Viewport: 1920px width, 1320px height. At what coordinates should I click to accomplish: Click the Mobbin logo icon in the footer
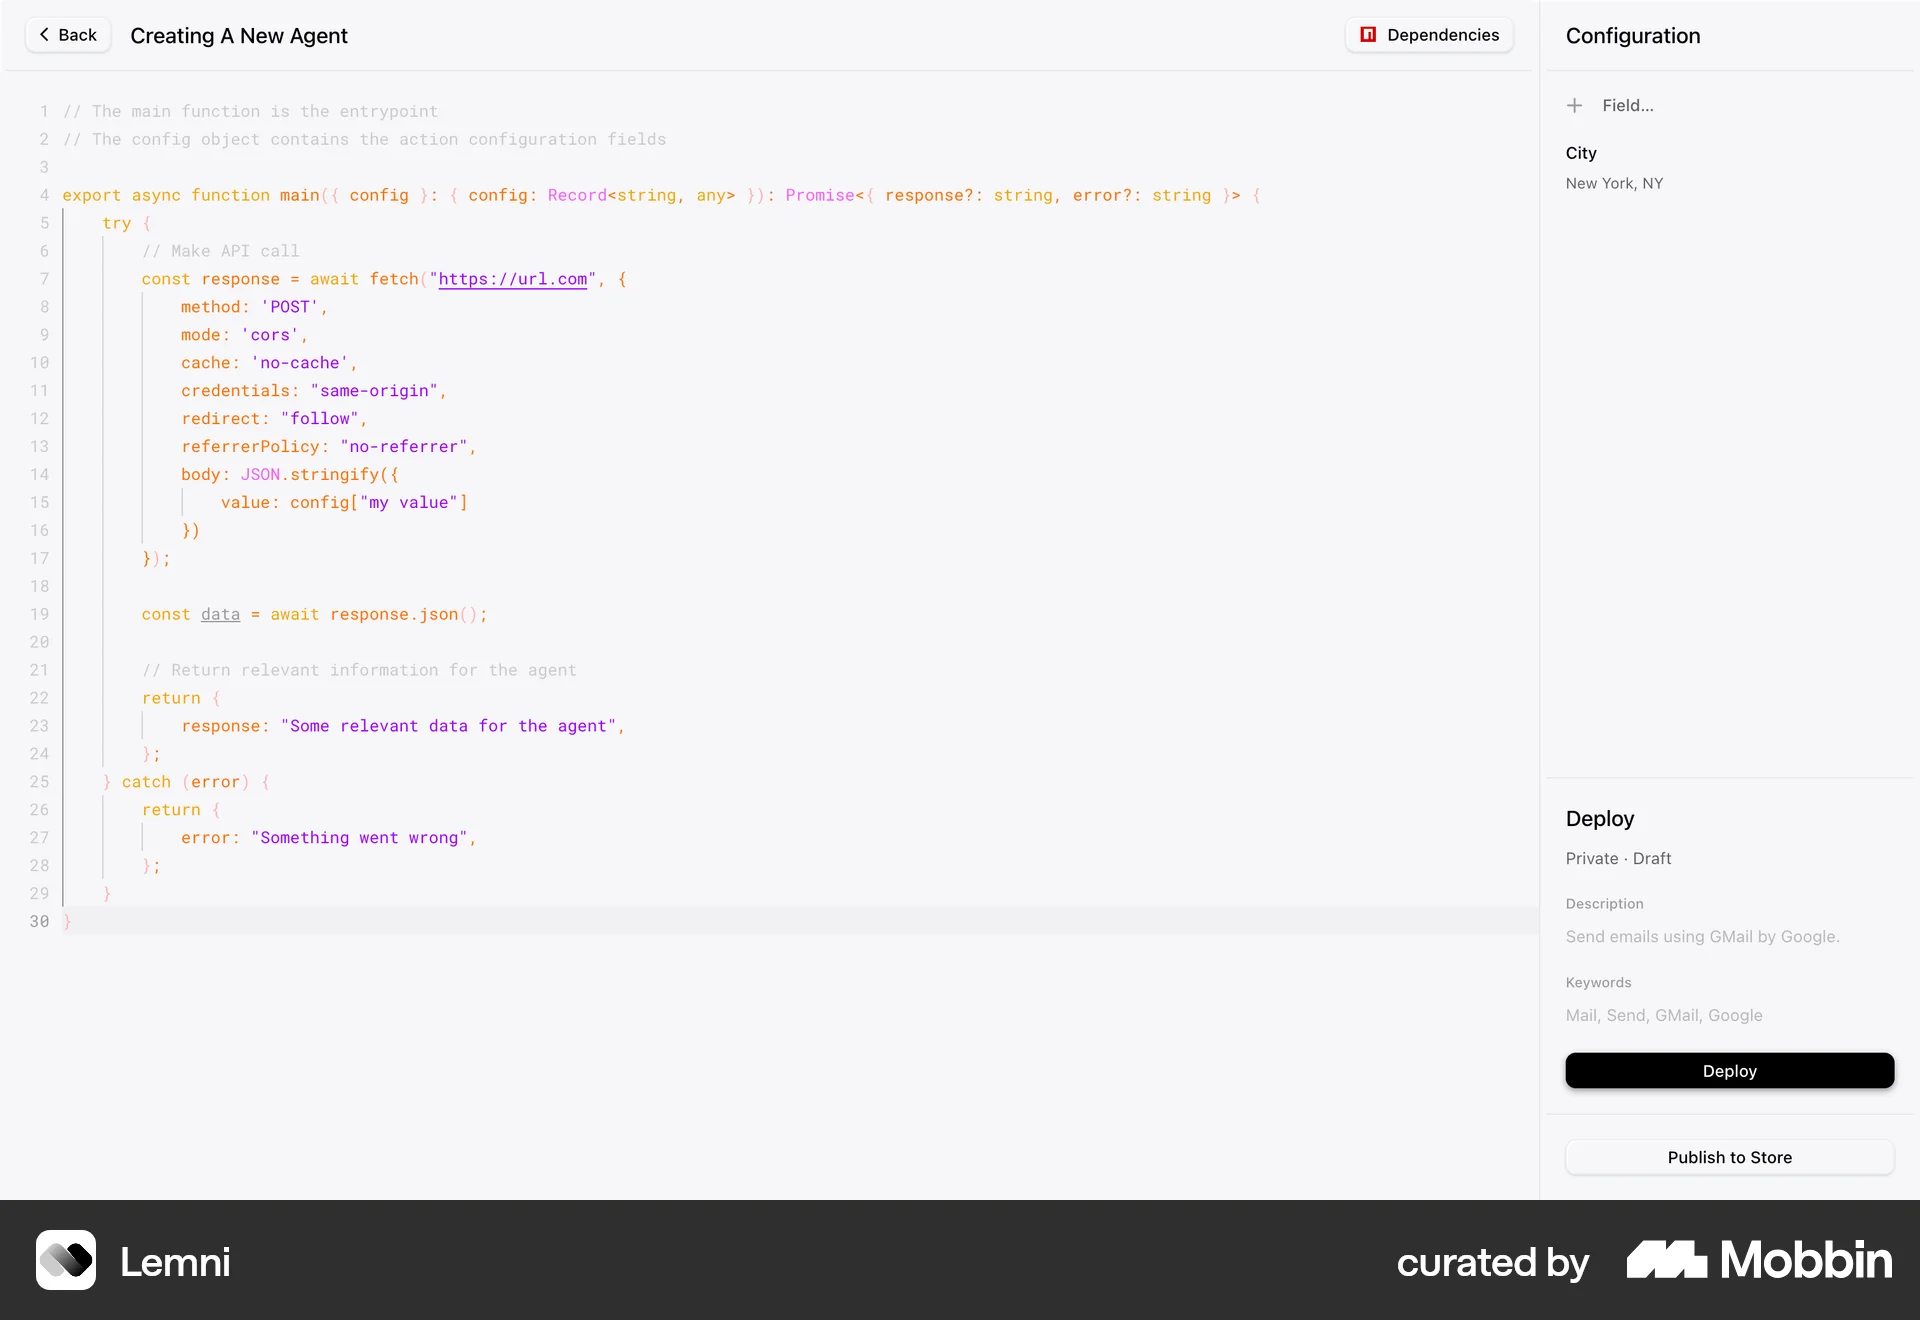pyautogui.click(x=1666, y=1261)
